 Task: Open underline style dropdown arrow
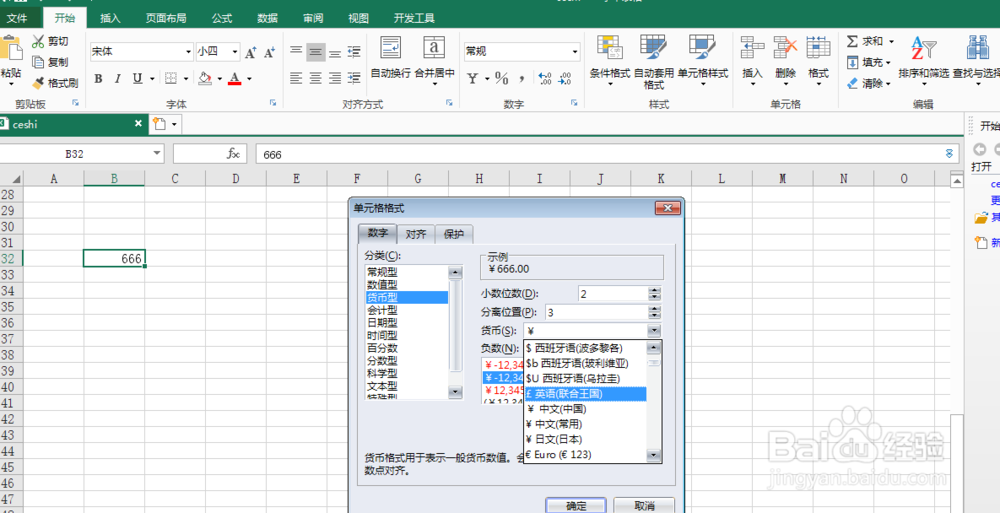point(152,78)
